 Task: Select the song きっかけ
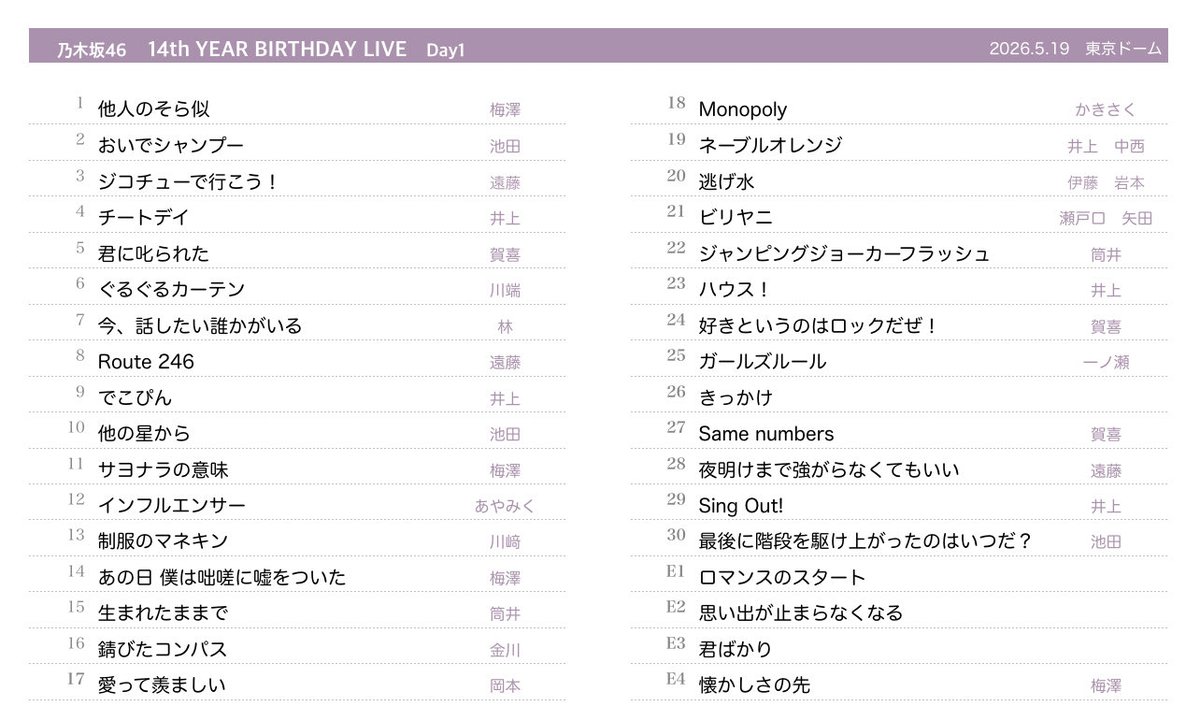[735, 397]
